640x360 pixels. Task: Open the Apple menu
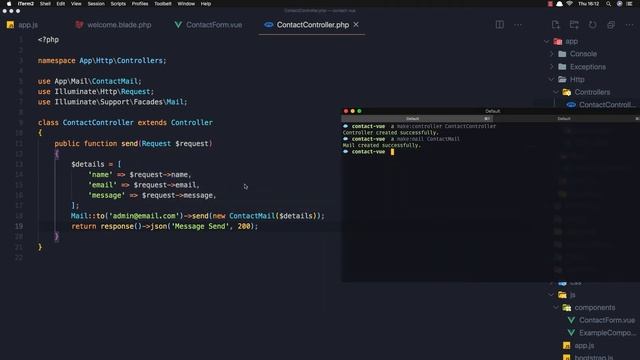(x=9, y=4)
